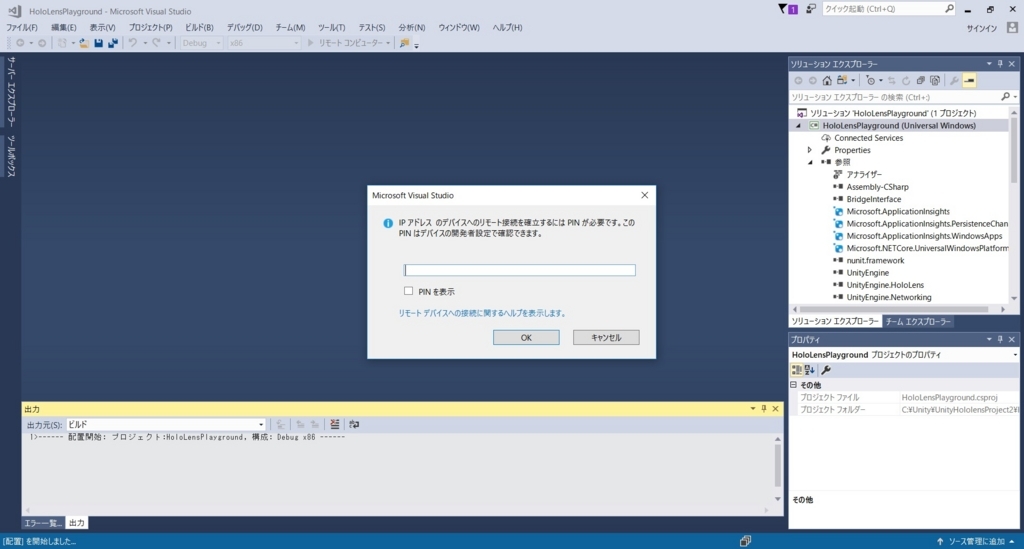Pin the Output panel with auto-hide pushpin
Viewport: 1024px width, 549px height.
(x=764, y=409)
